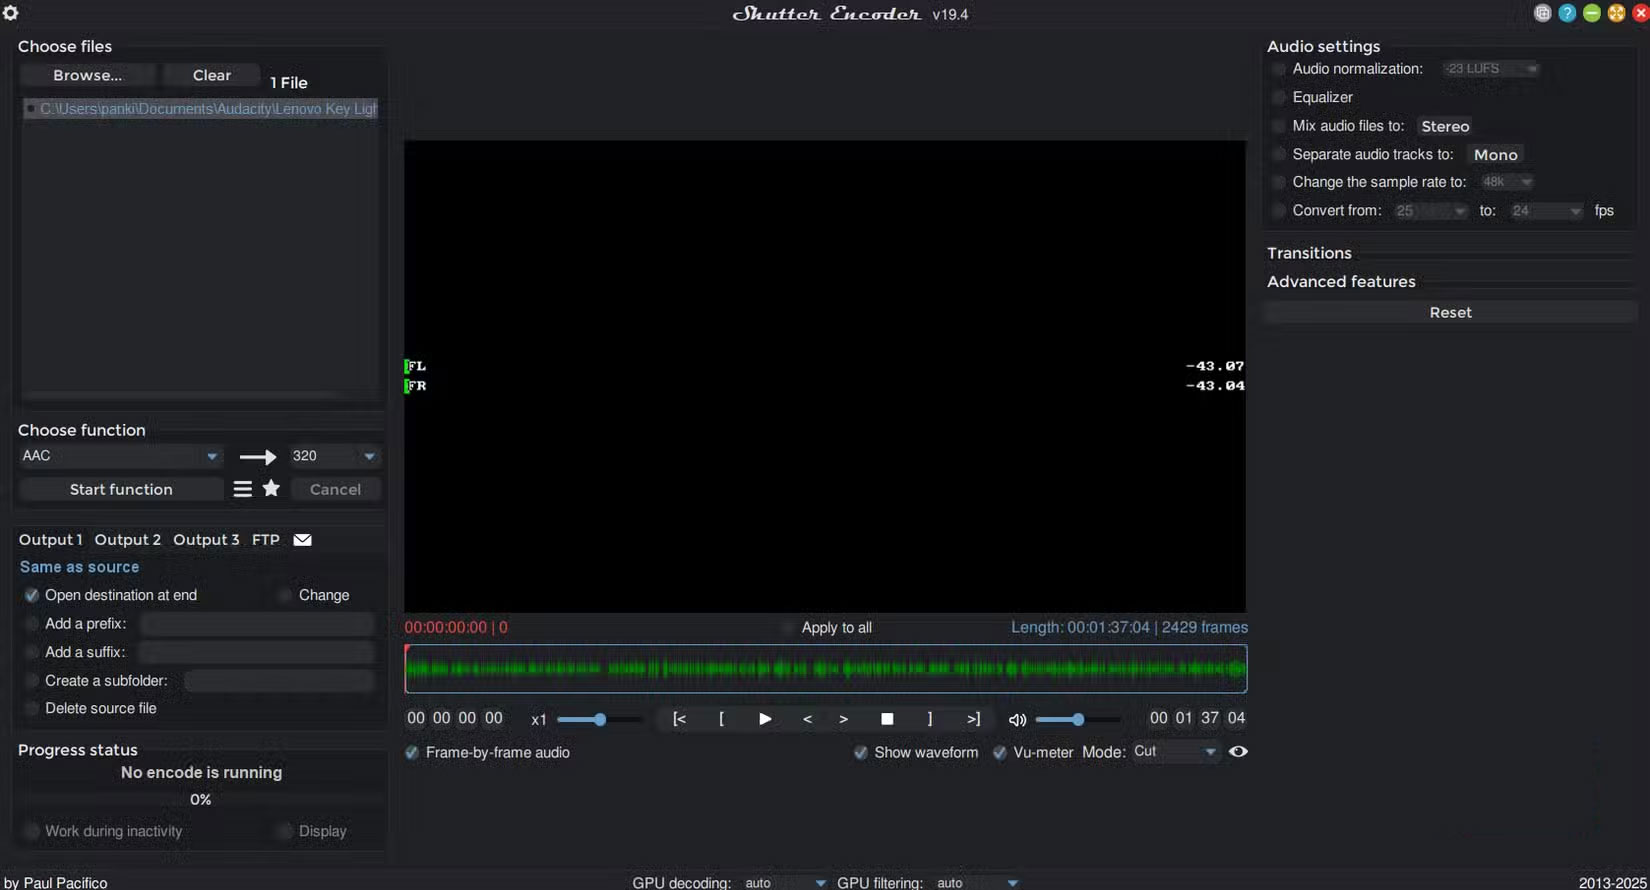Jump to the end of the clip

click(x=973, y=719)
